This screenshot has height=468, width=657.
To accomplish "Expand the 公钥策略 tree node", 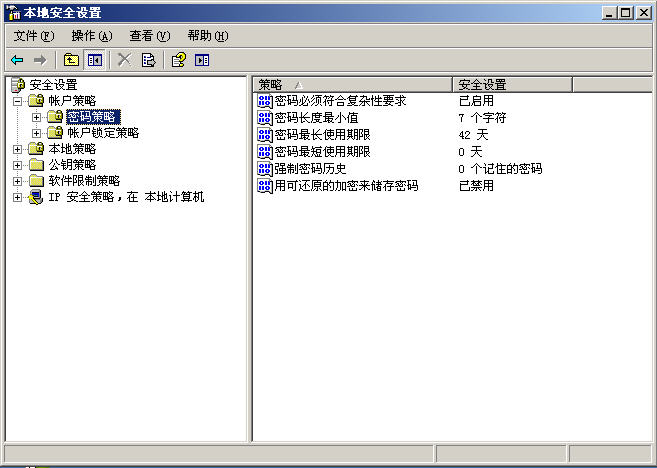I will (17, 165).
